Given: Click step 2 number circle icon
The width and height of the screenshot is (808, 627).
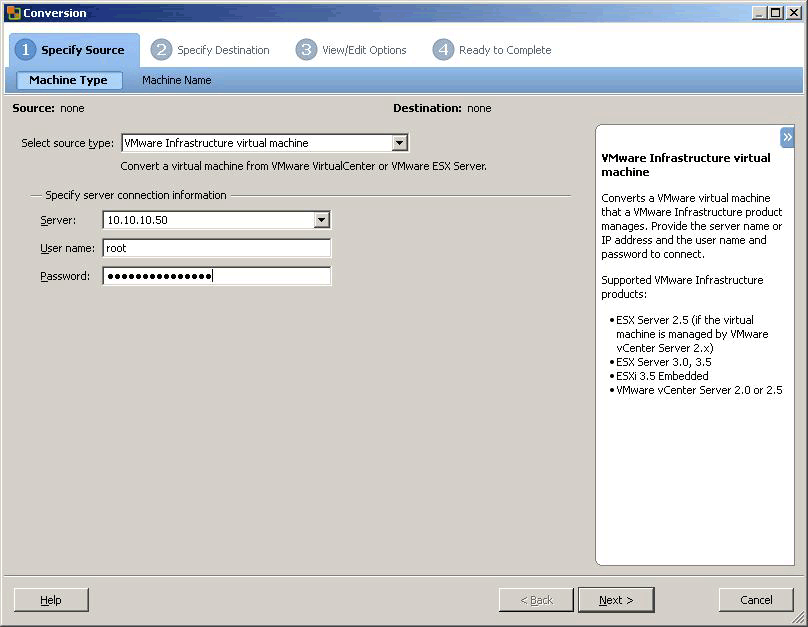Looking at the screenshot, I should click(161, 49).
